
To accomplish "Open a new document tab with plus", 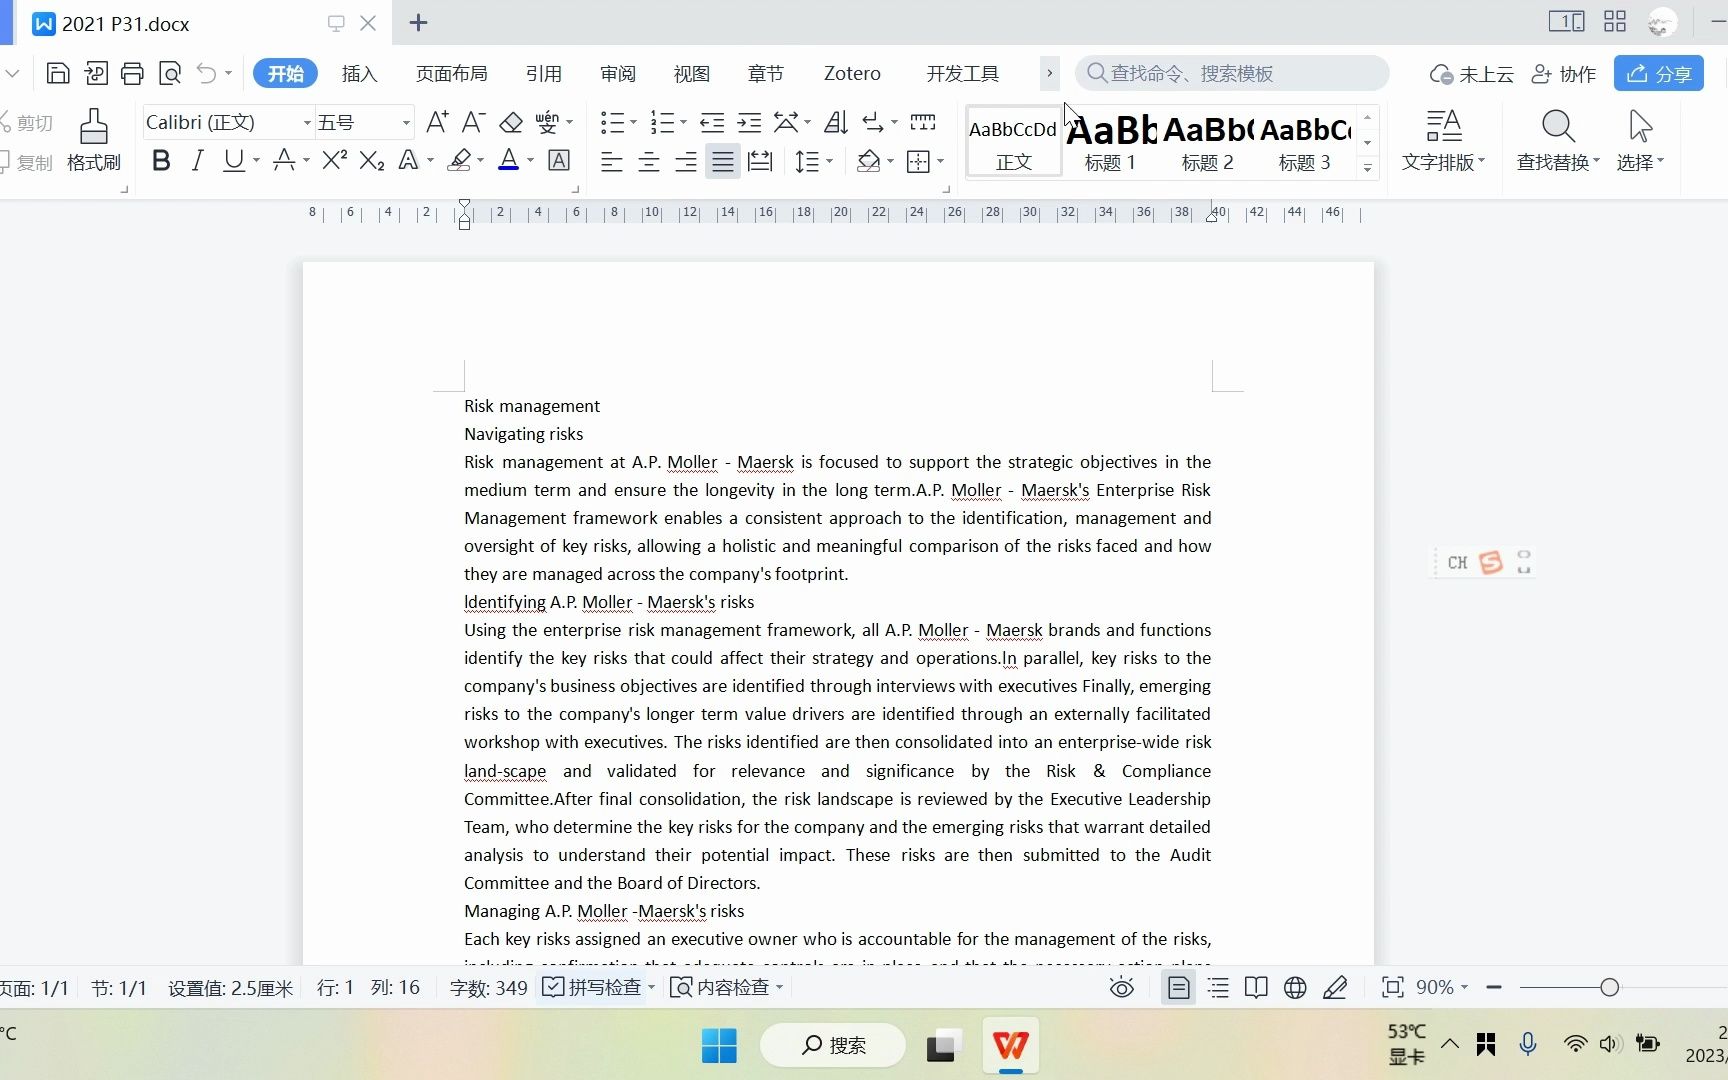I will point(419,23).
